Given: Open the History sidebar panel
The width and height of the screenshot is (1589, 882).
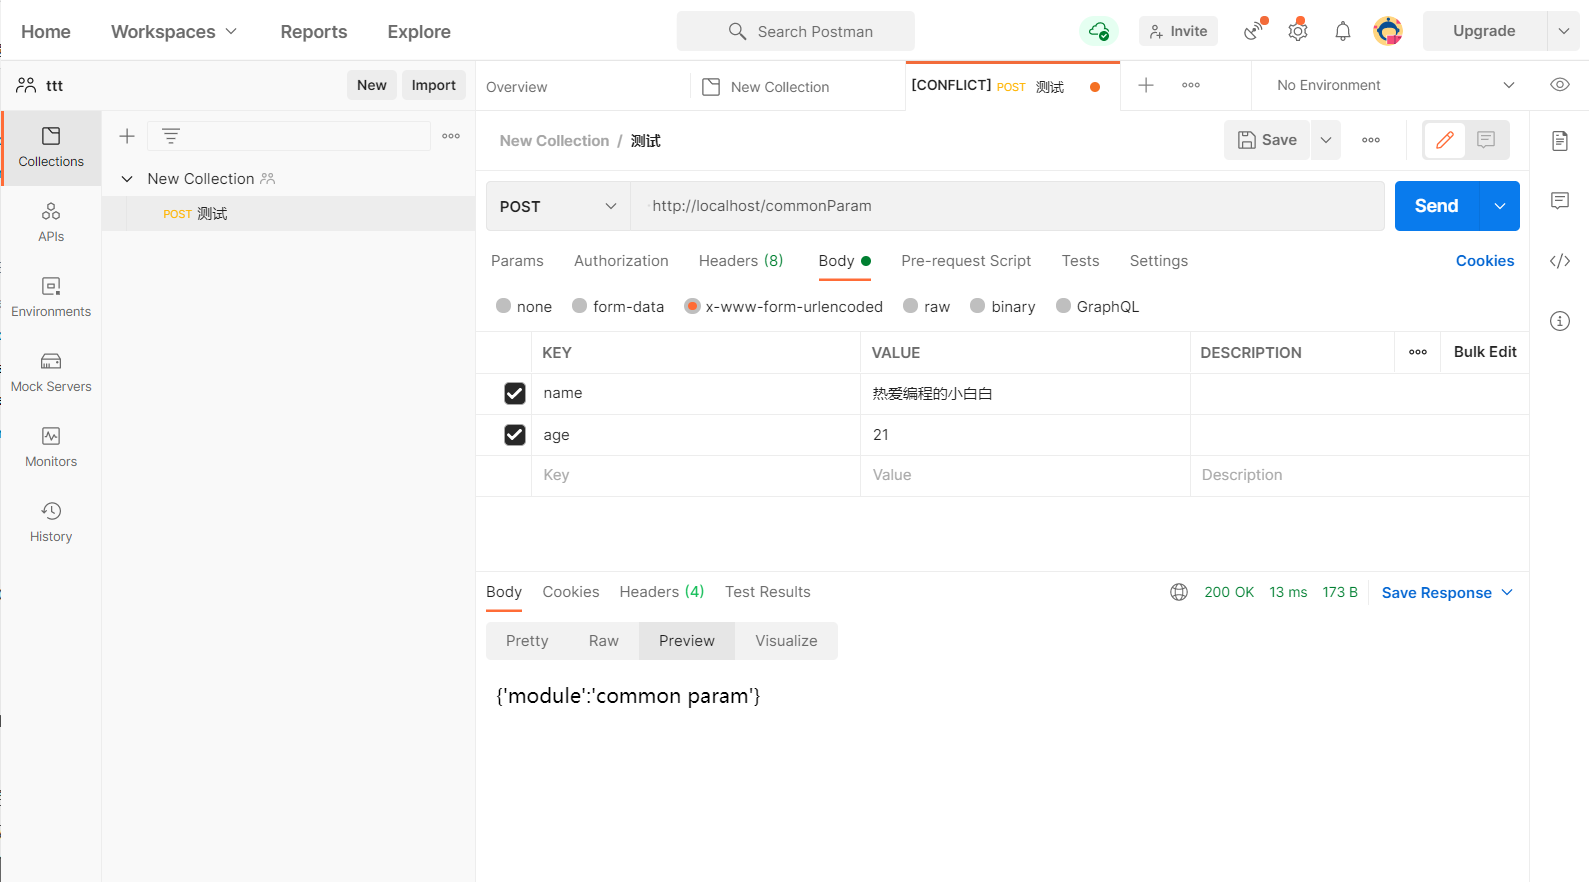Looking at the screenshot, I should pyautogui.click(x=51, y=523).
